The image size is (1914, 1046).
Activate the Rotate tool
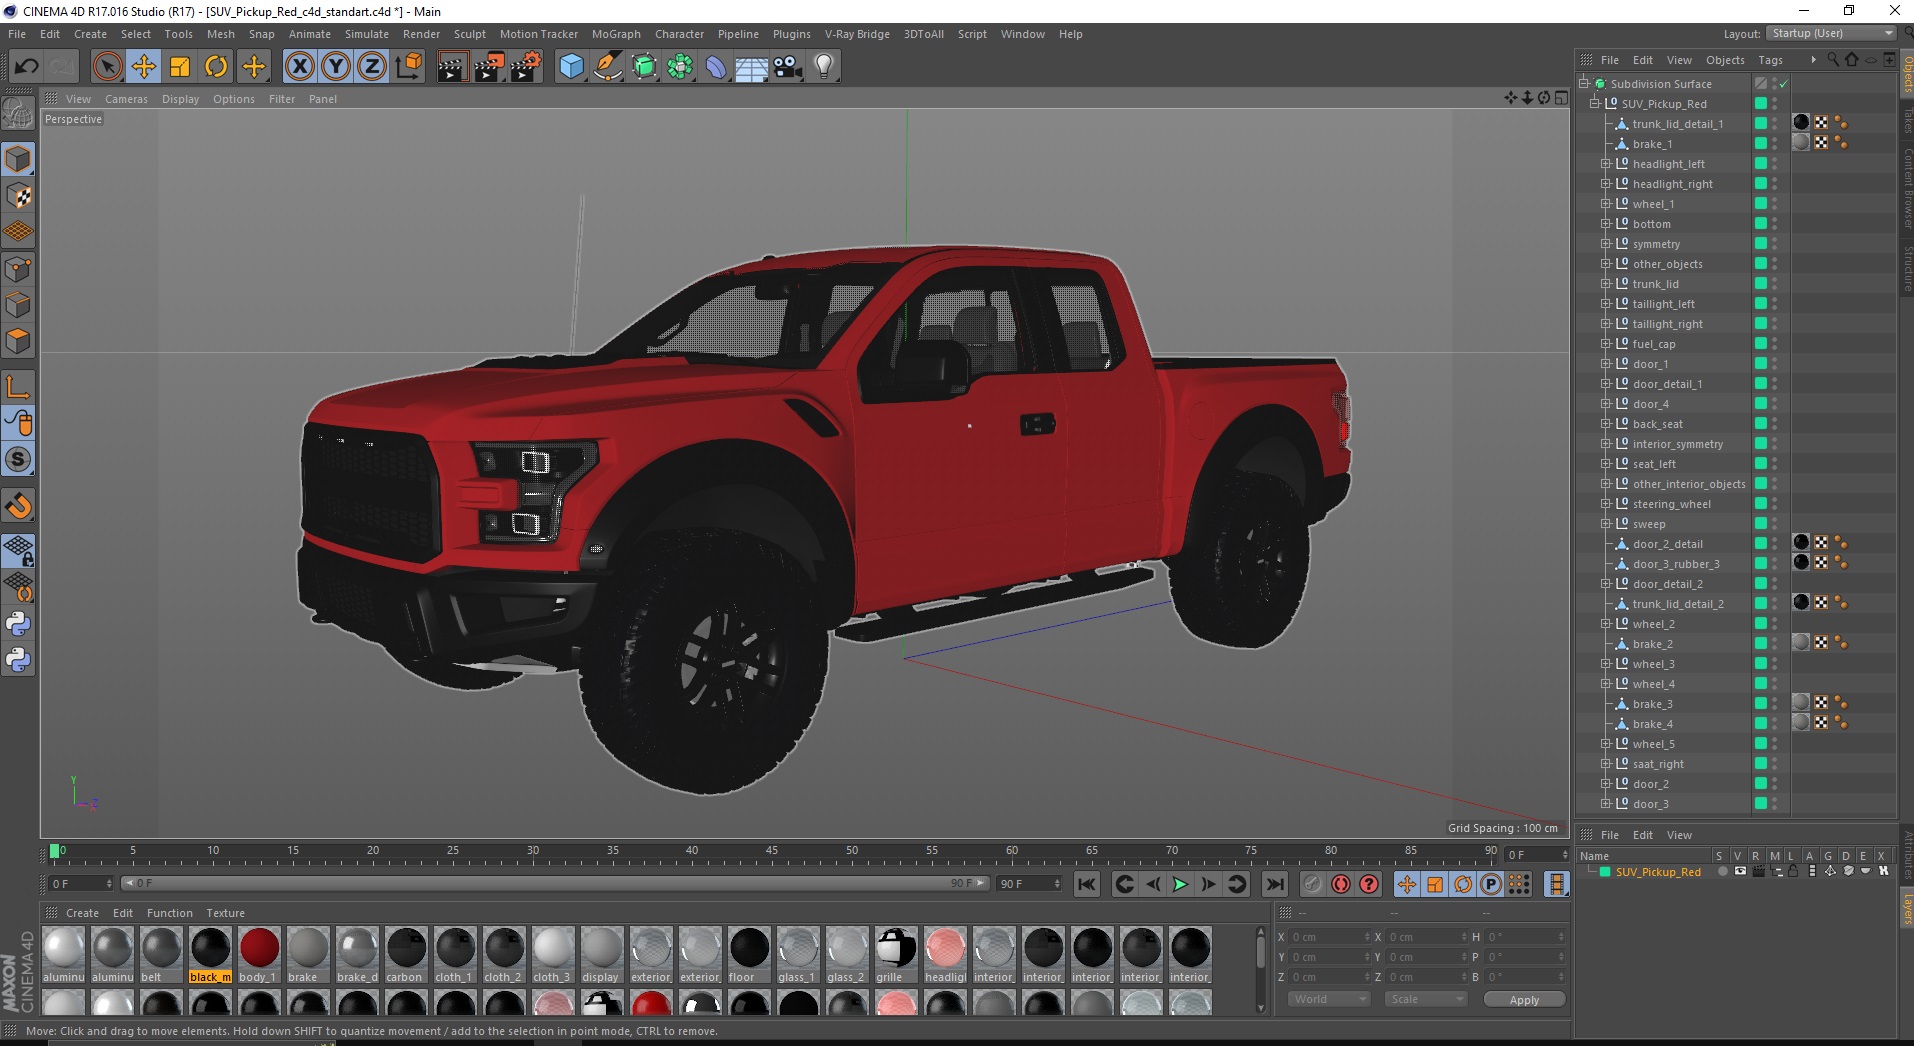point(216,67)
